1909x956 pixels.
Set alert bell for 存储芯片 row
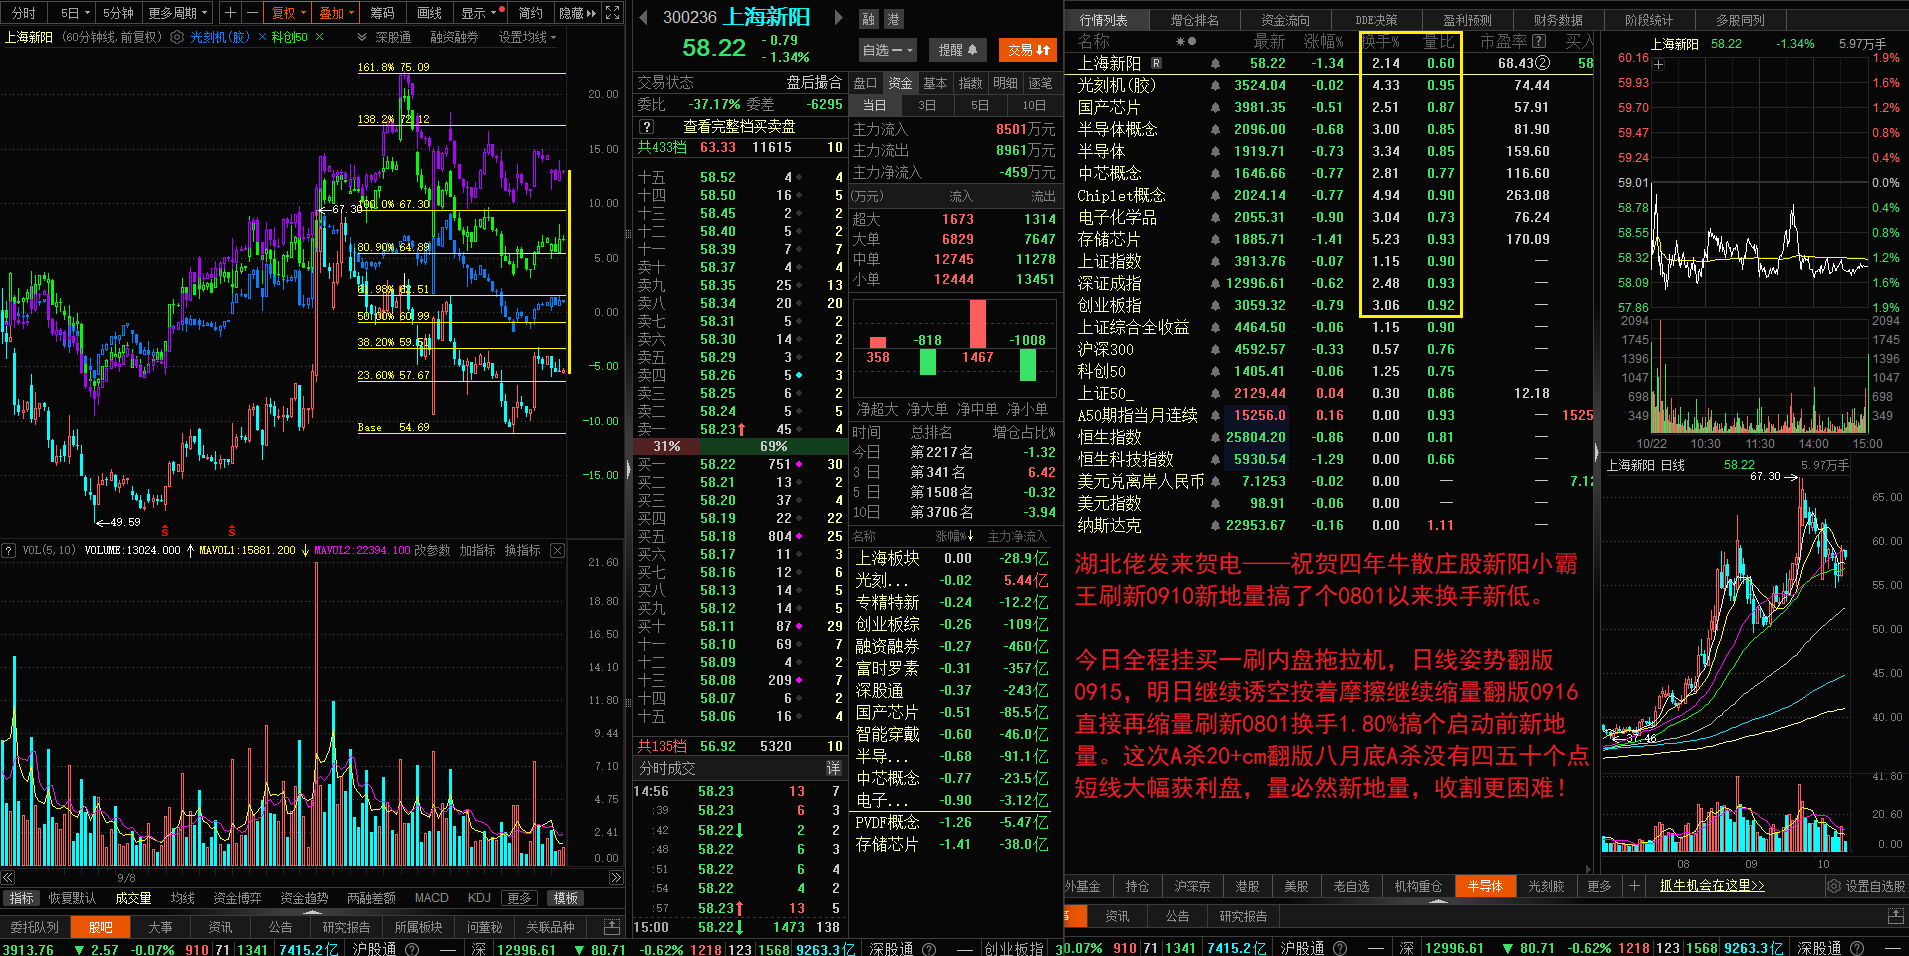tap(1215, 239)
